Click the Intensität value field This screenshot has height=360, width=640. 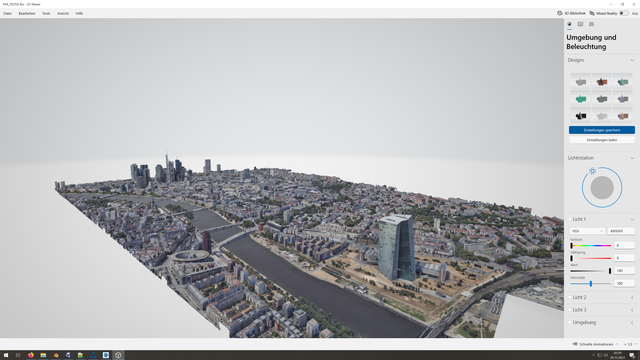click(x=624, y=283)
